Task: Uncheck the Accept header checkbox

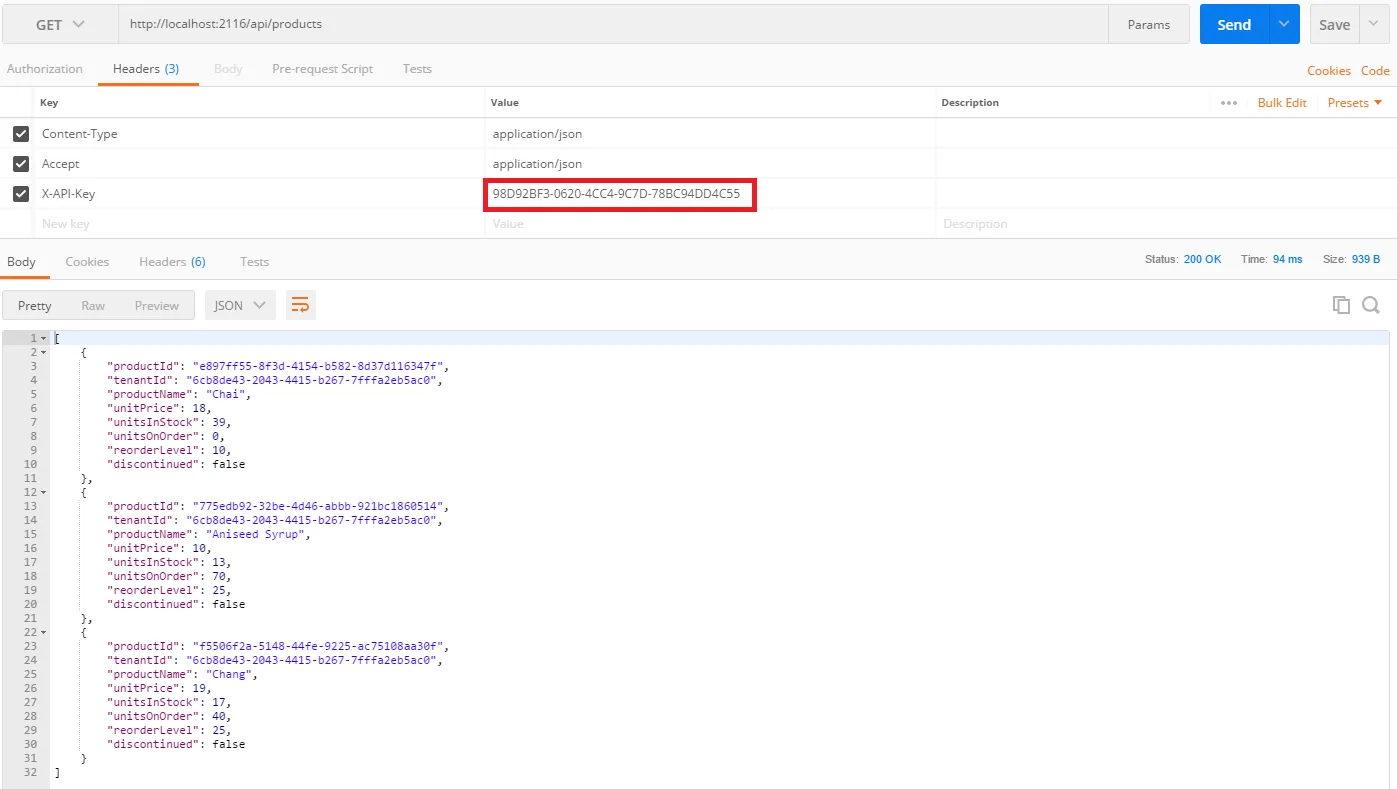Action: click(x=21, y=163)
